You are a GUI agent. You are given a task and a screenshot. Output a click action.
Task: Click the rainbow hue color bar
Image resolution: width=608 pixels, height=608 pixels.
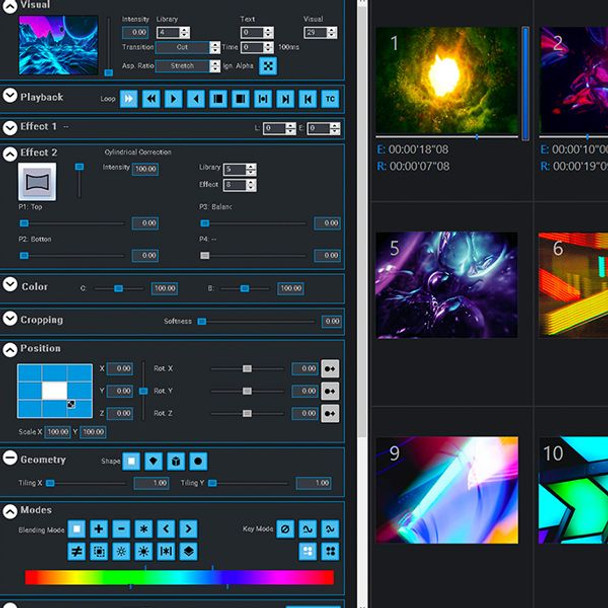coord(179,577)
